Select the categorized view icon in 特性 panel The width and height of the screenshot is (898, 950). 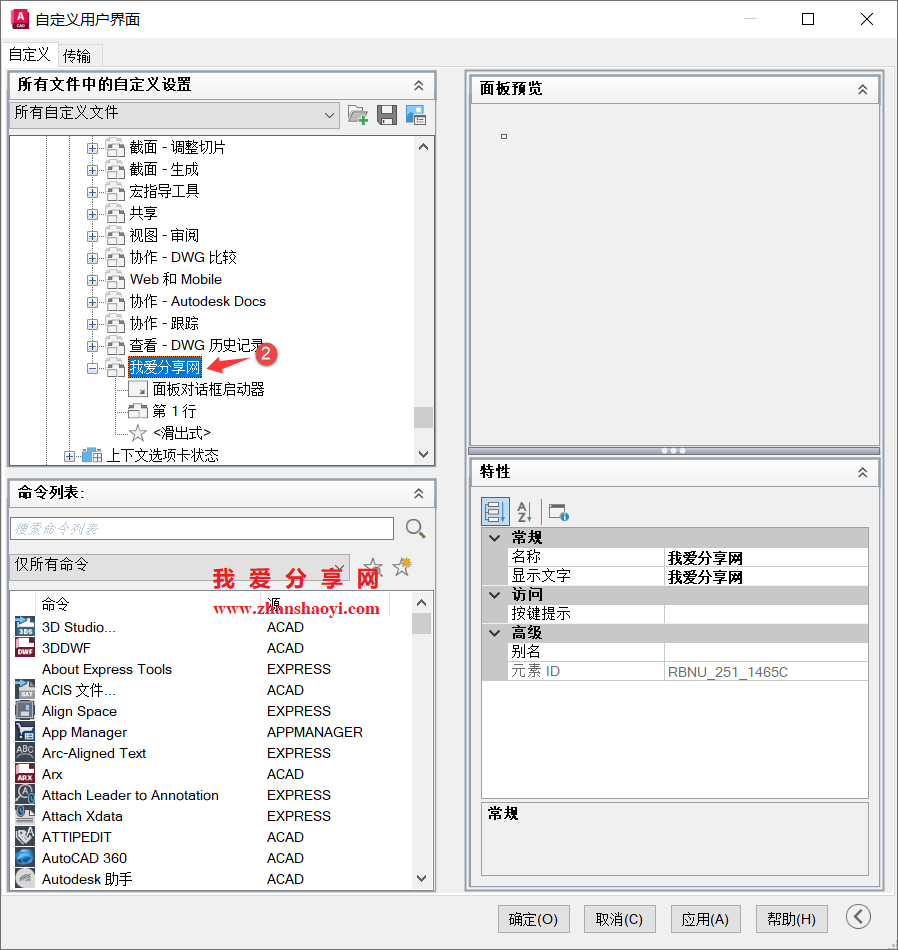pyautogui.click(x=495, y=511)
